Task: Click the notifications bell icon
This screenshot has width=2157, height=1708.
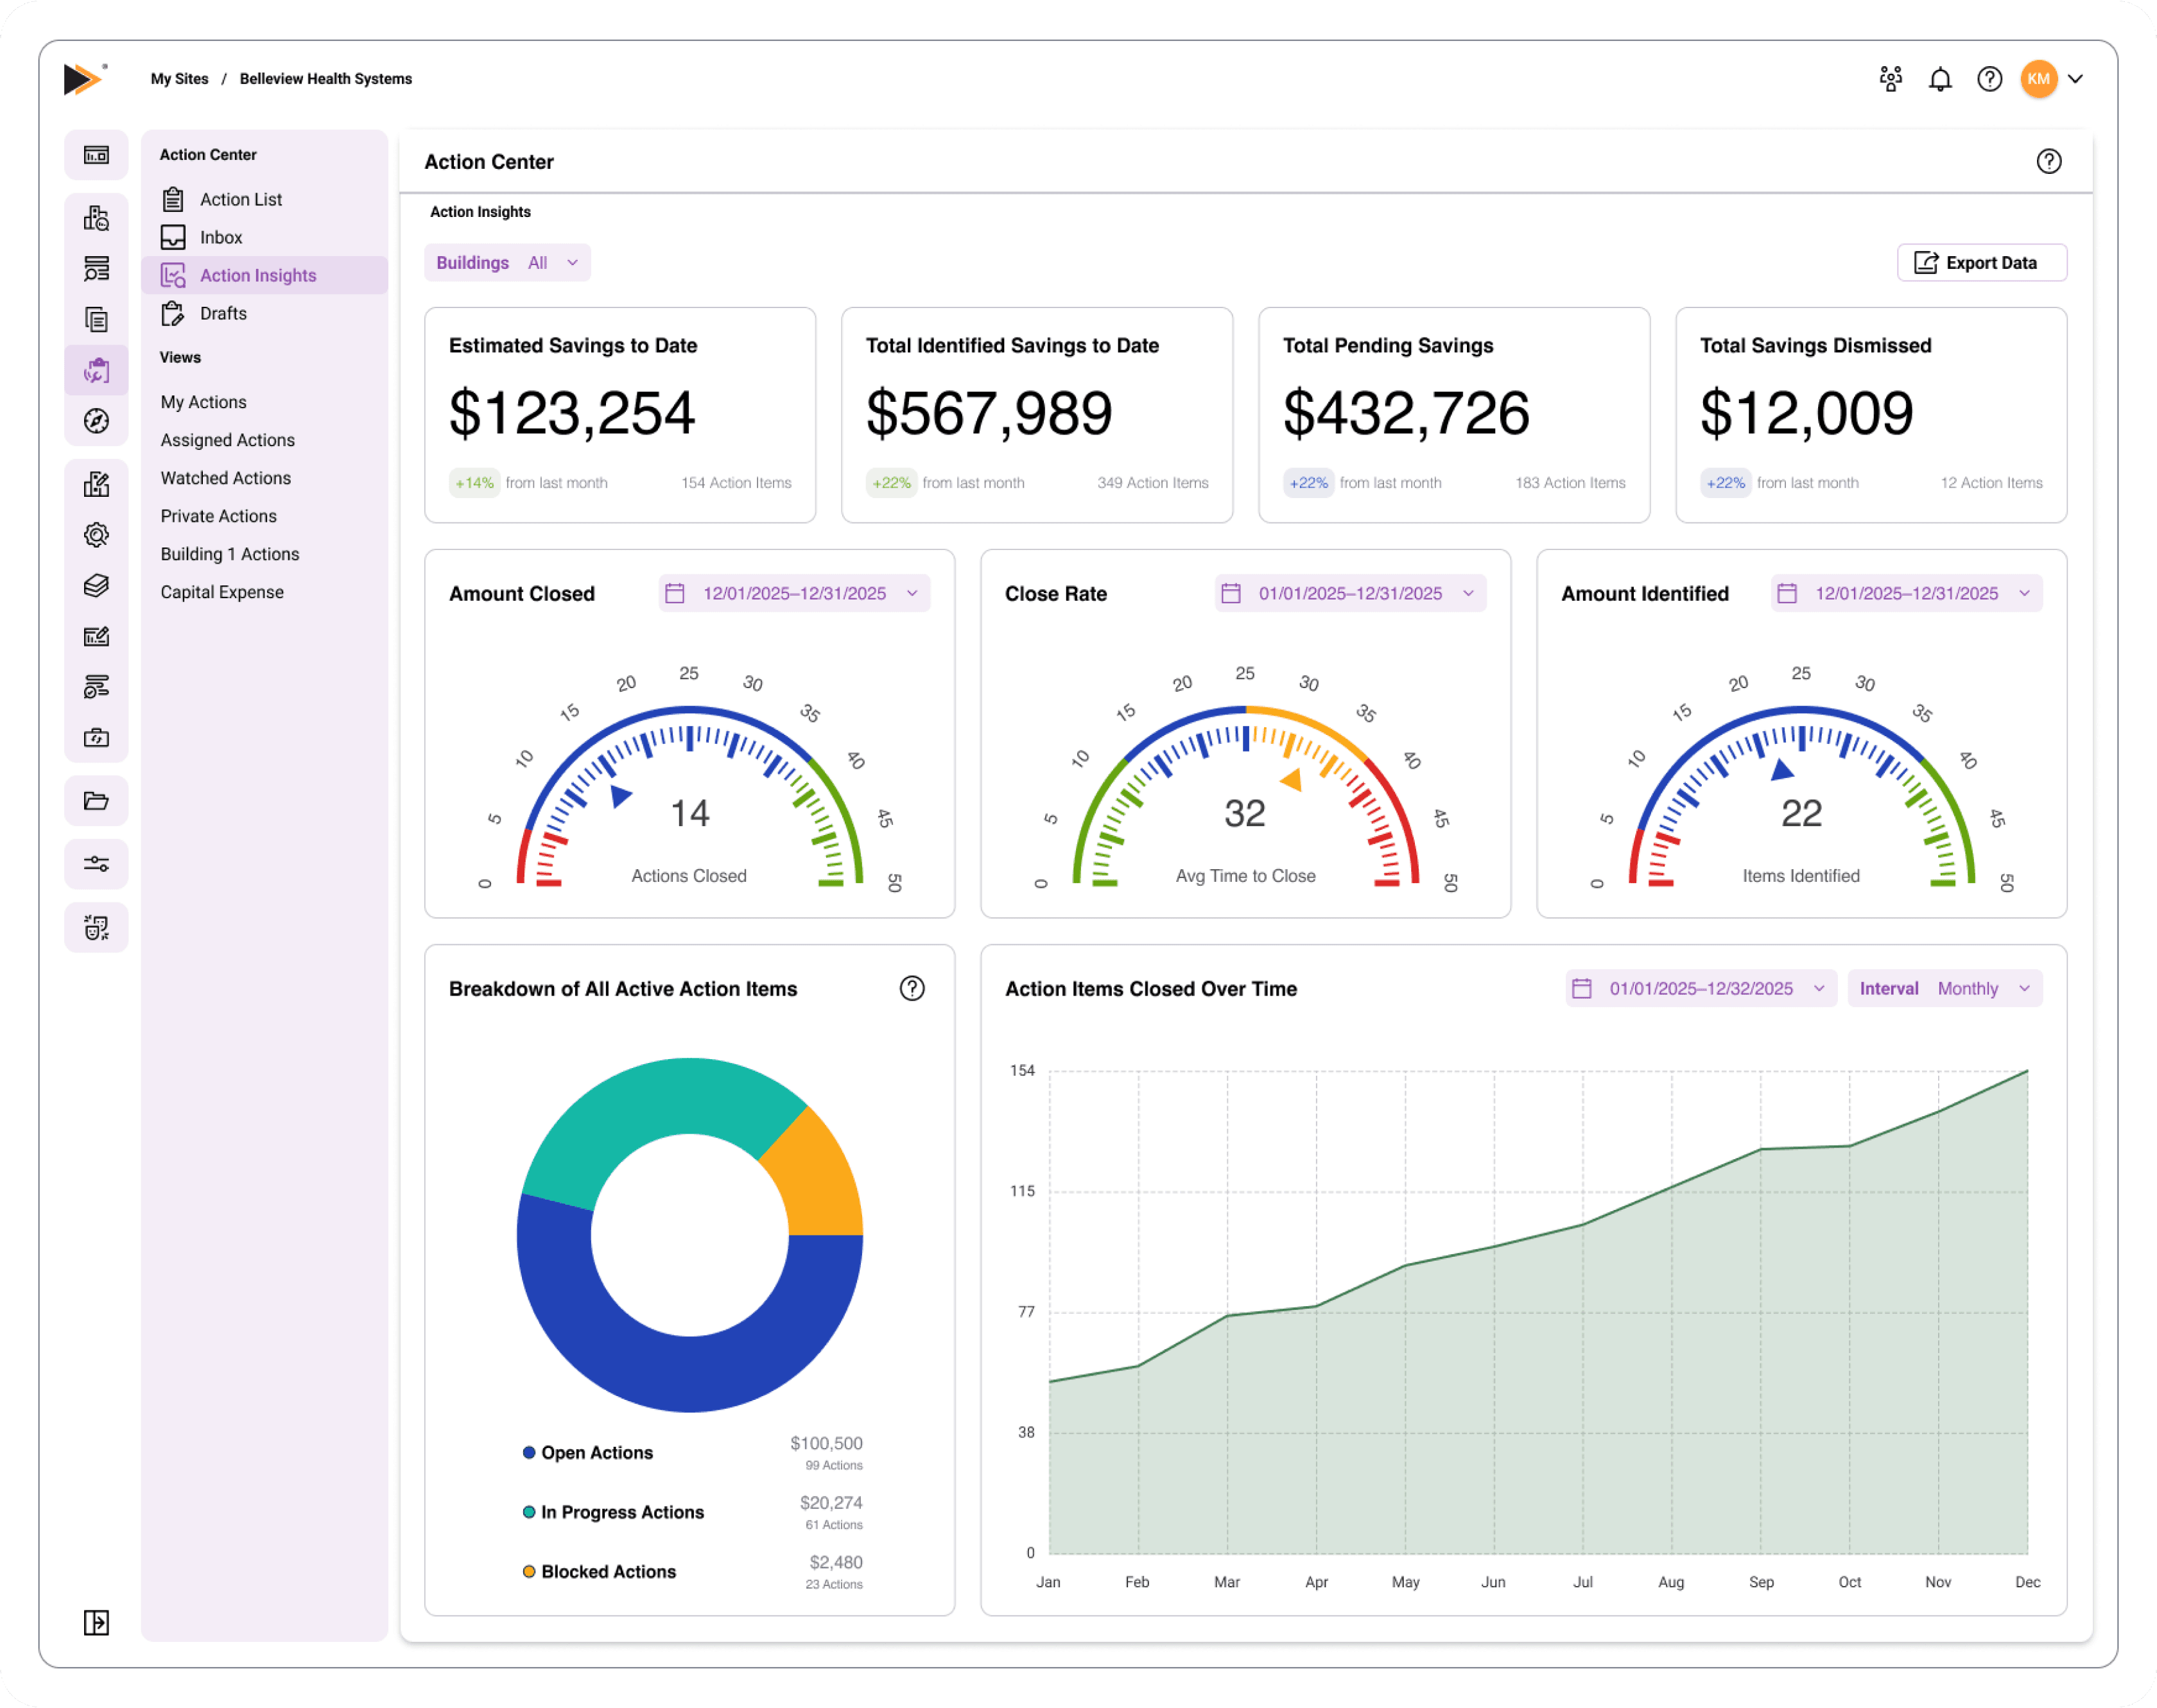Action: point(1939,79)
